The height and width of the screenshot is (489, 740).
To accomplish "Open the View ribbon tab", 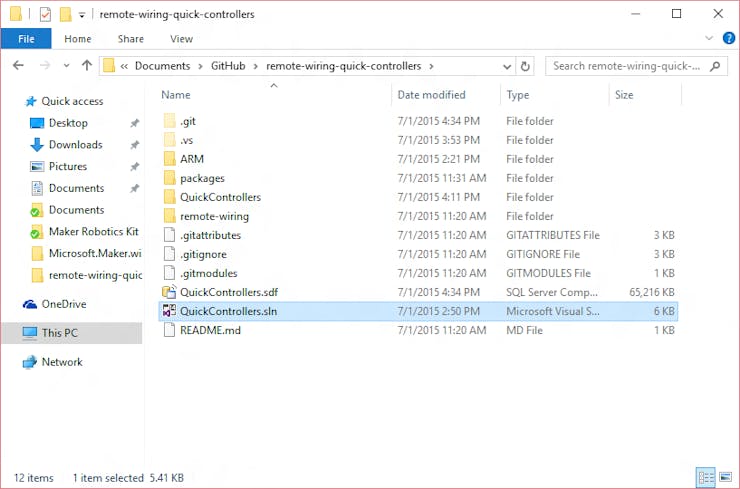I will coord(181,39).
